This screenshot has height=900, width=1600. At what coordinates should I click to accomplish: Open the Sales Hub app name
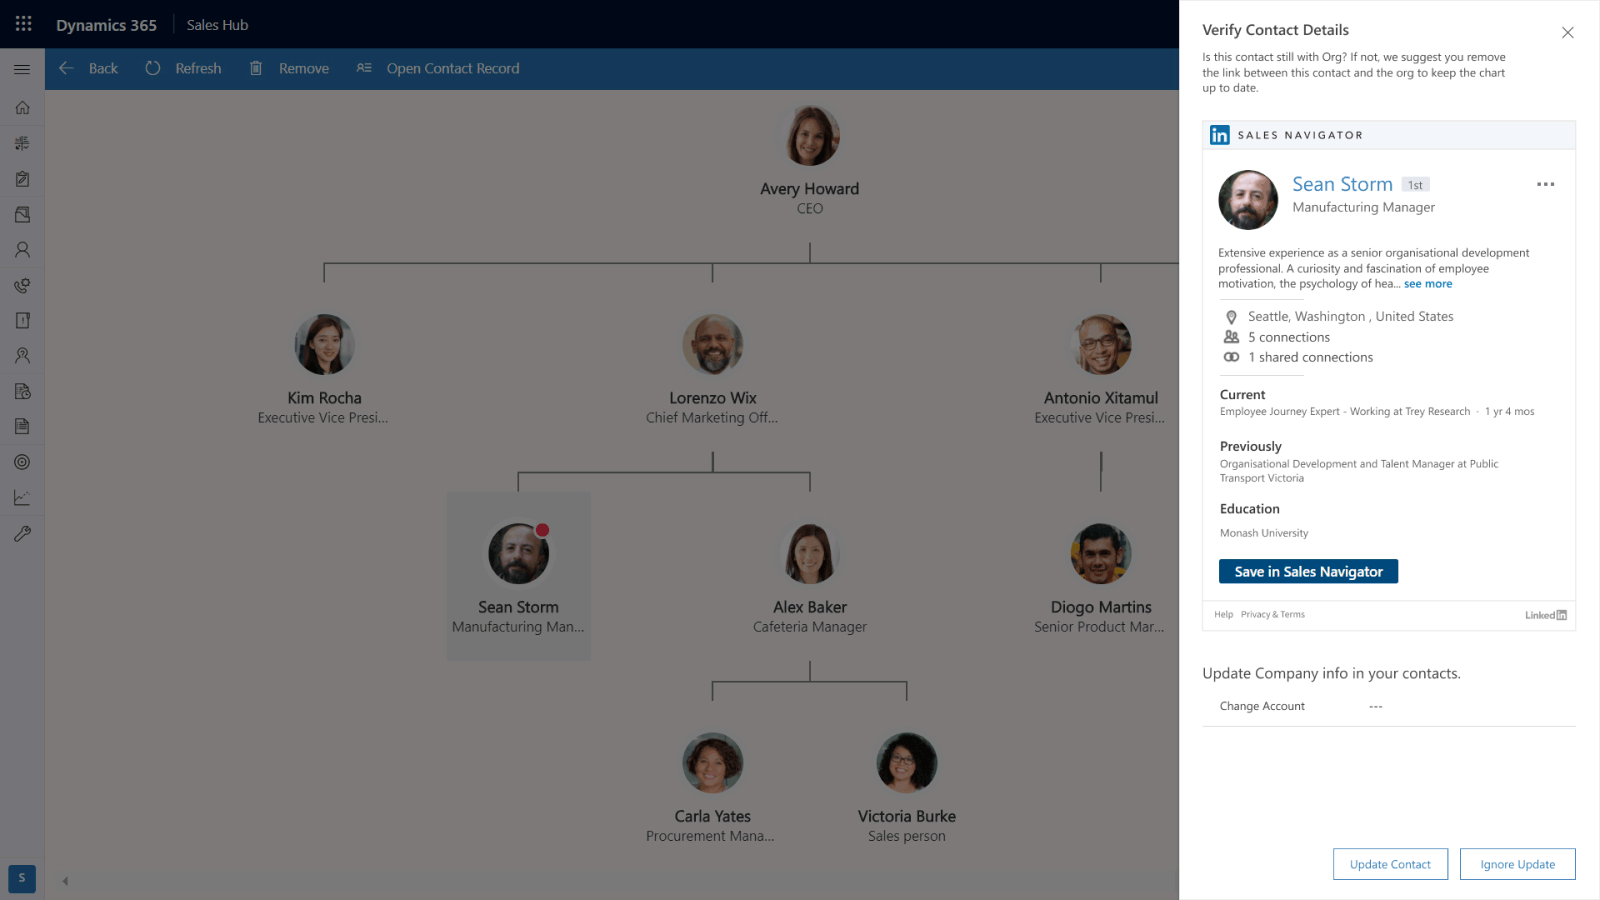pos(217,25)
